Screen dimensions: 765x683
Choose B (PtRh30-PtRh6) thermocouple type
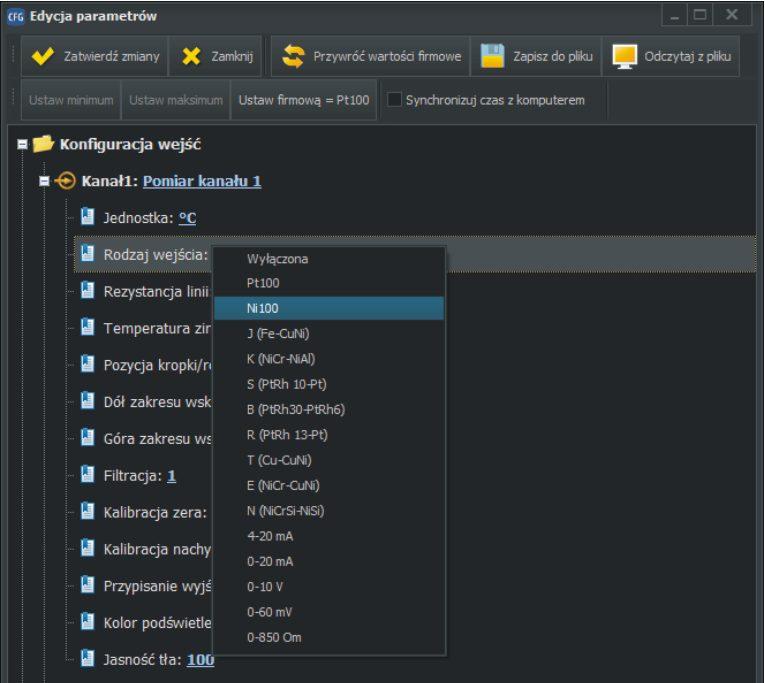tap(329, 410)
